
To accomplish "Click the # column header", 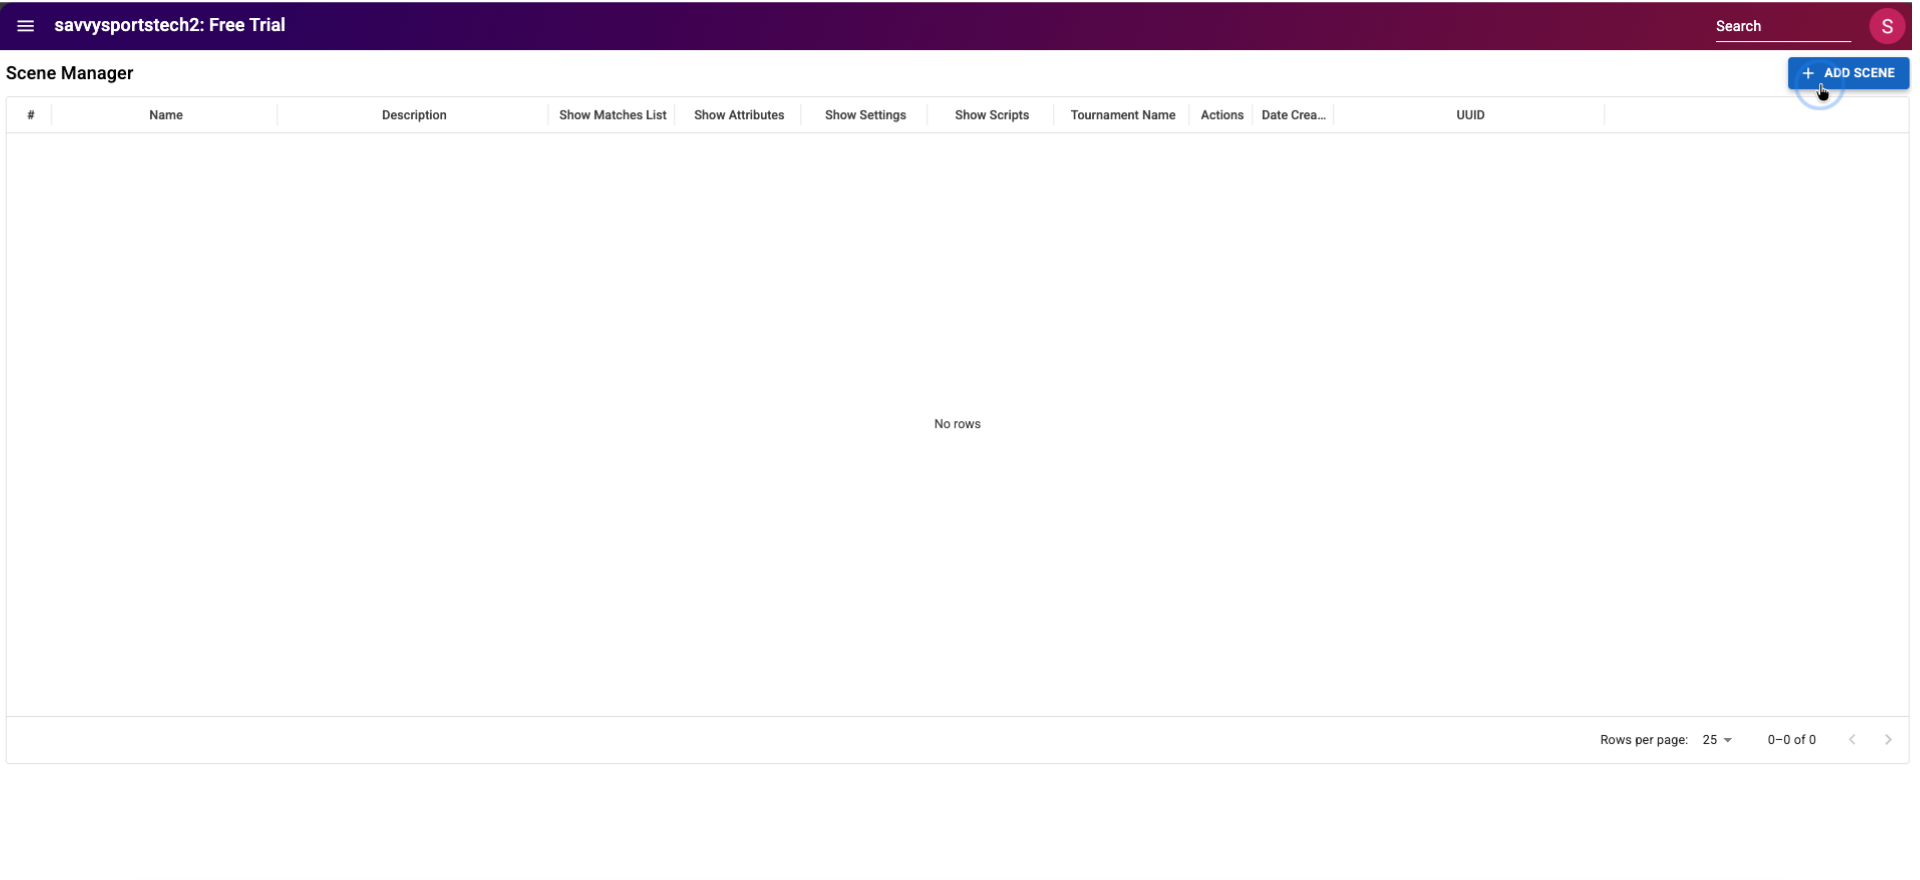I will point(31,115).
